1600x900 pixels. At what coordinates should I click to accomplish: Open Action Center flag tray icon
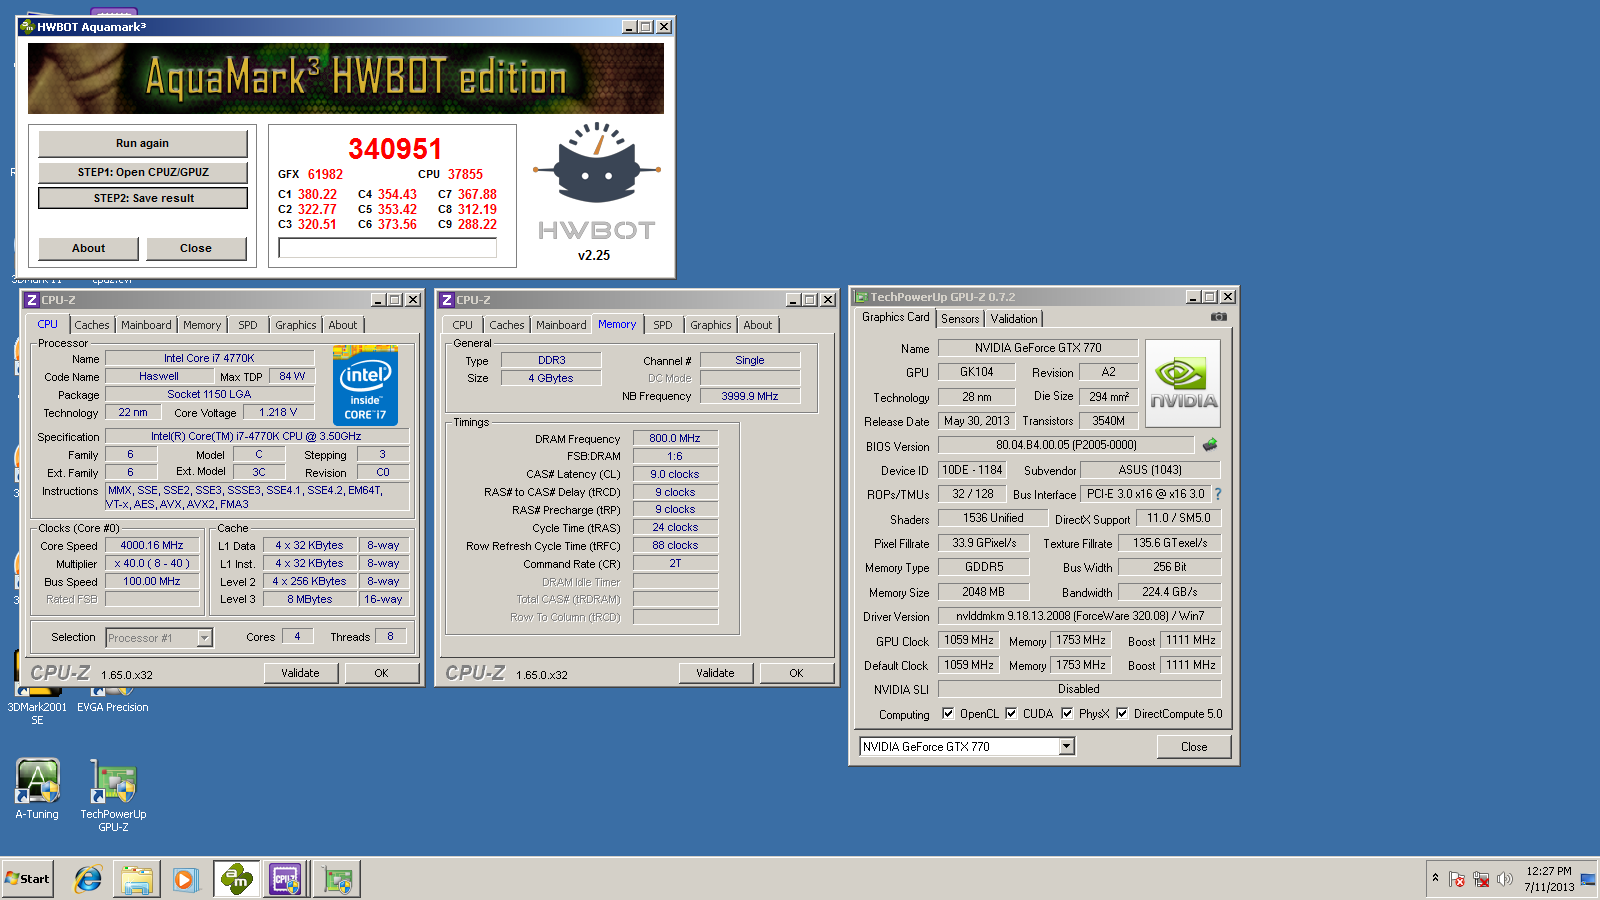pos(1457,879)
